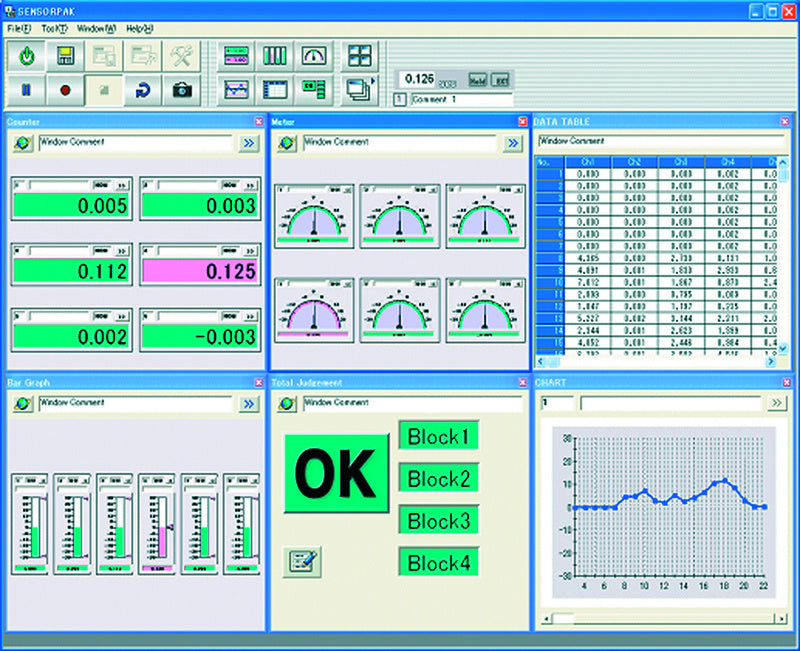Open the chart view toolbar icon
The image size is (800, 651).
tap(236, 90)
